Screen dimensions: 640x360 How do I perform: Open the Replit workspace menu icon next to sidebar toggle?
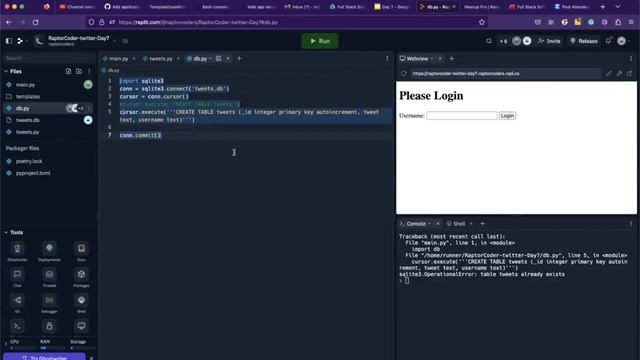point(20,41)
